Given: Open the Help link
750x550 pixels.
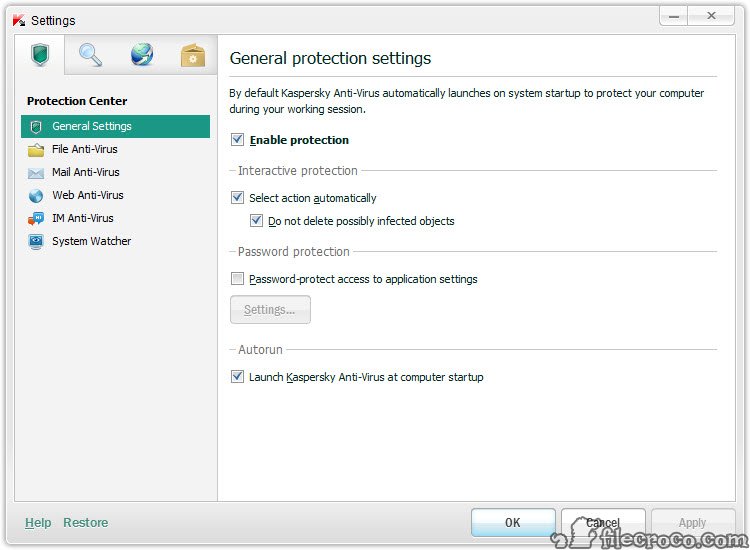Looking at the screenshot, I should [x=38, y=522].
